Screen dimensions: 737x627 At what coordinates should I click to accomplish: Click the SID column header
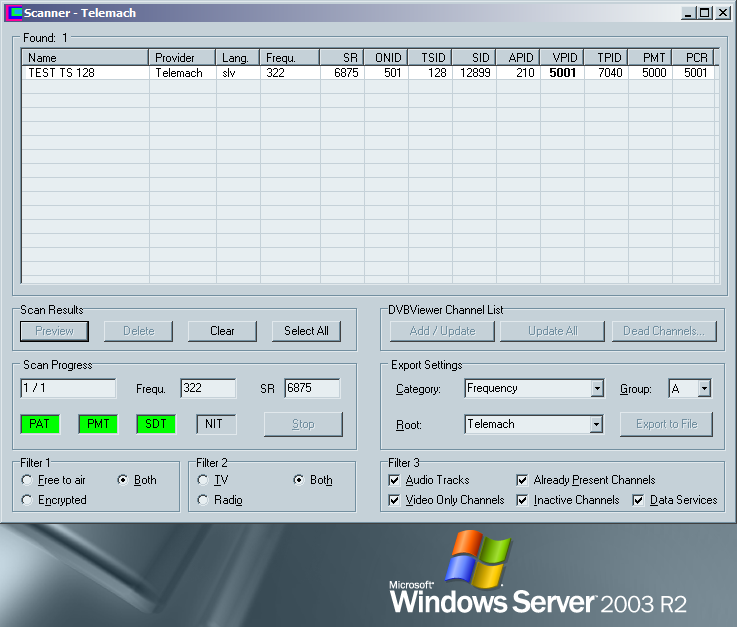click(x=475, y=58)
